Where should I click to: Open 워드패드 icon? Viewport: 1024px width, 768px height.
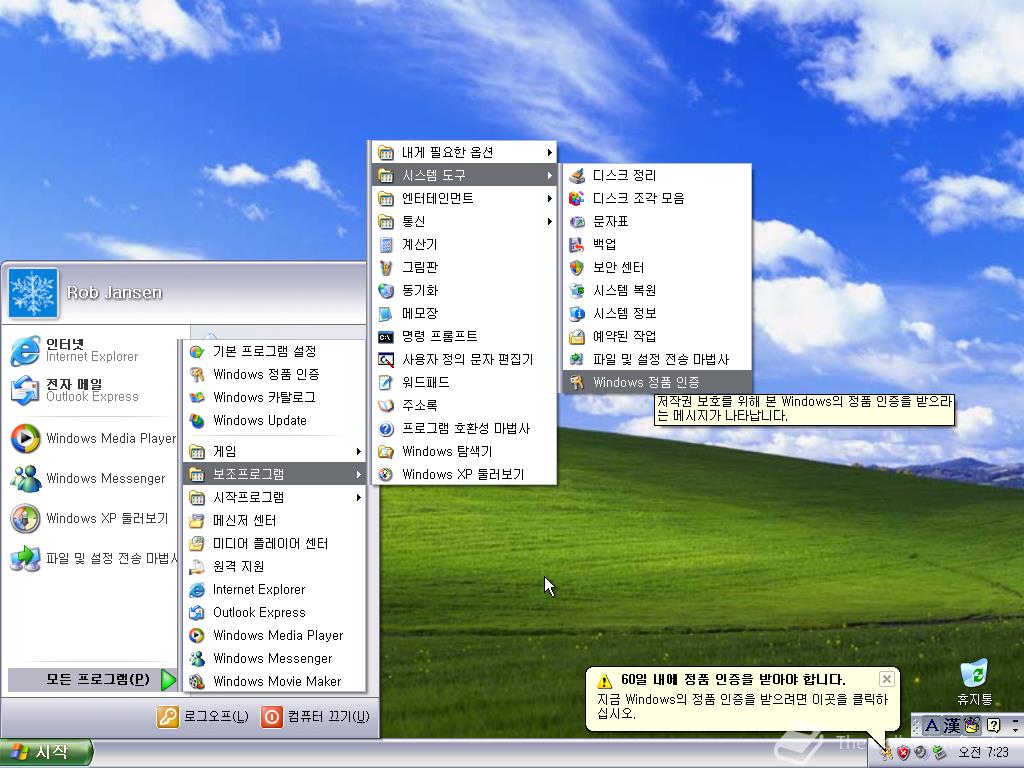click(x=386, y=382)
